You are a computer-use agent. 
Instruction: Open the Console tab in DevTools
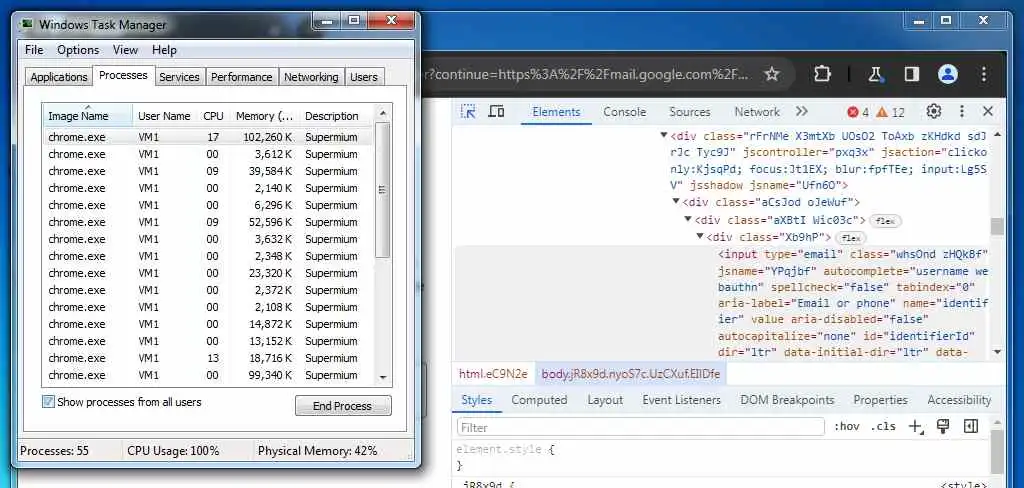(x=624, y=112)
